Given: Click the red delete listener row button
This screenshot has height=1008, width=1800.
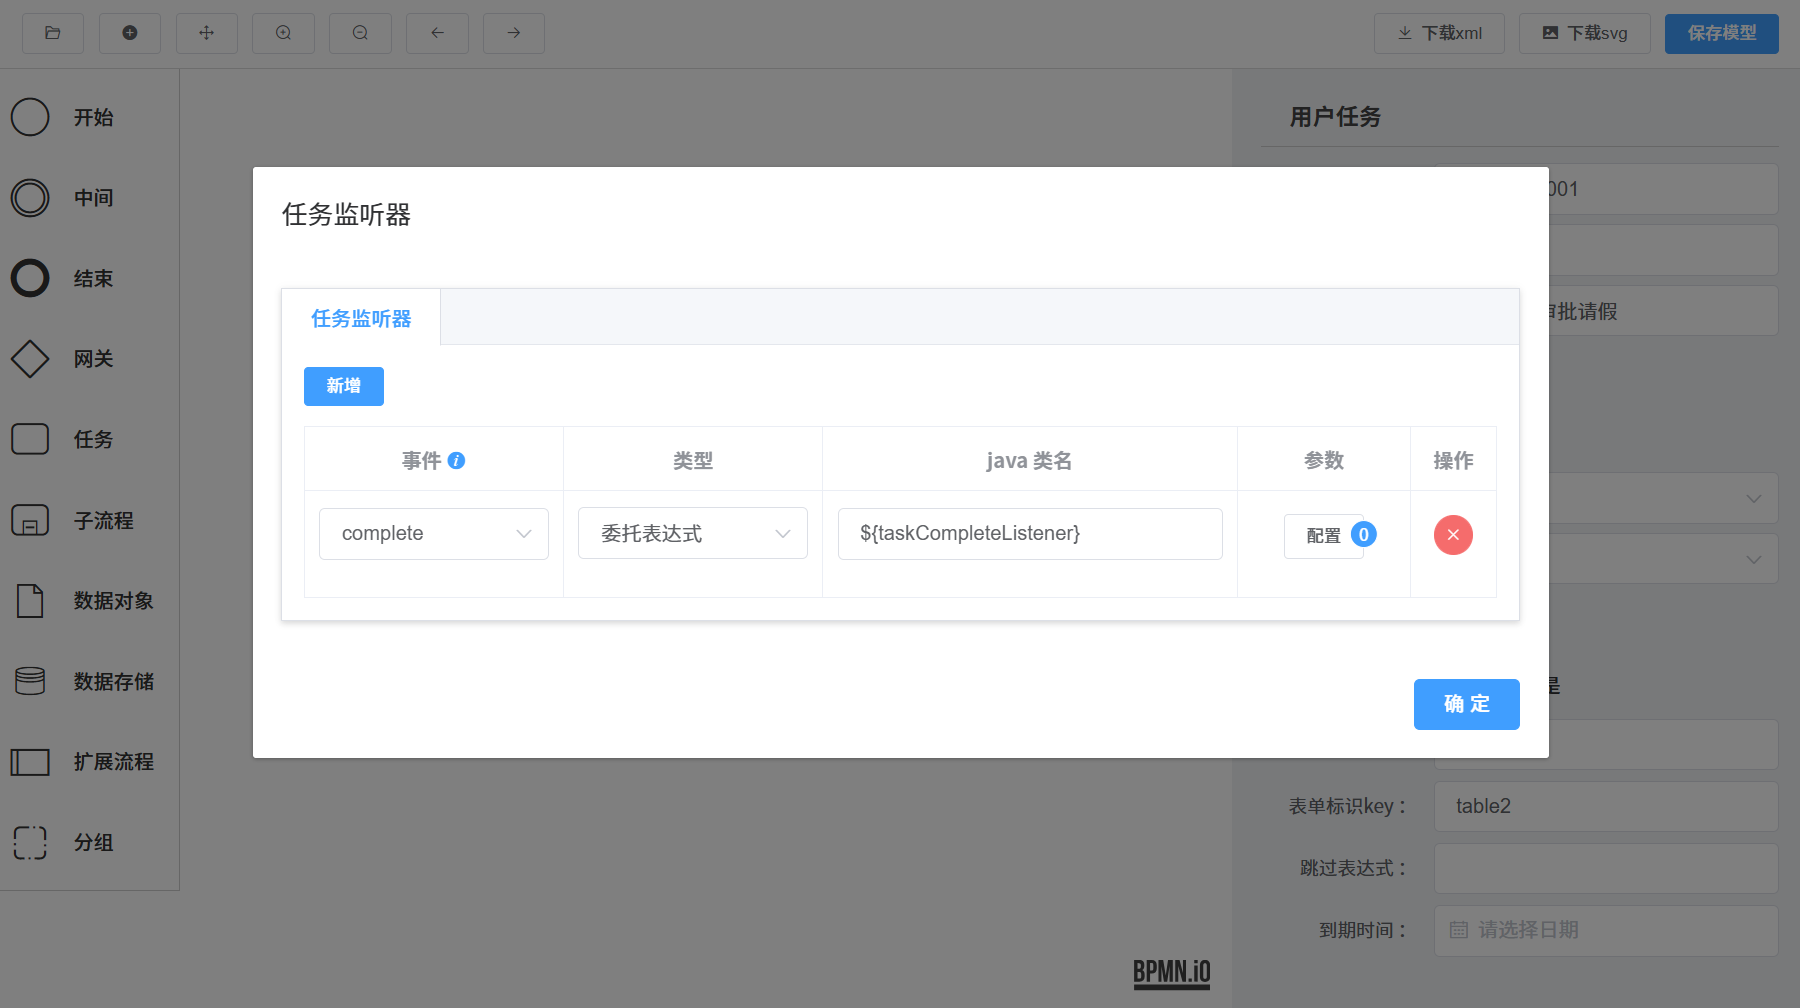Looking at the screenshot, I should point(1453,535).
